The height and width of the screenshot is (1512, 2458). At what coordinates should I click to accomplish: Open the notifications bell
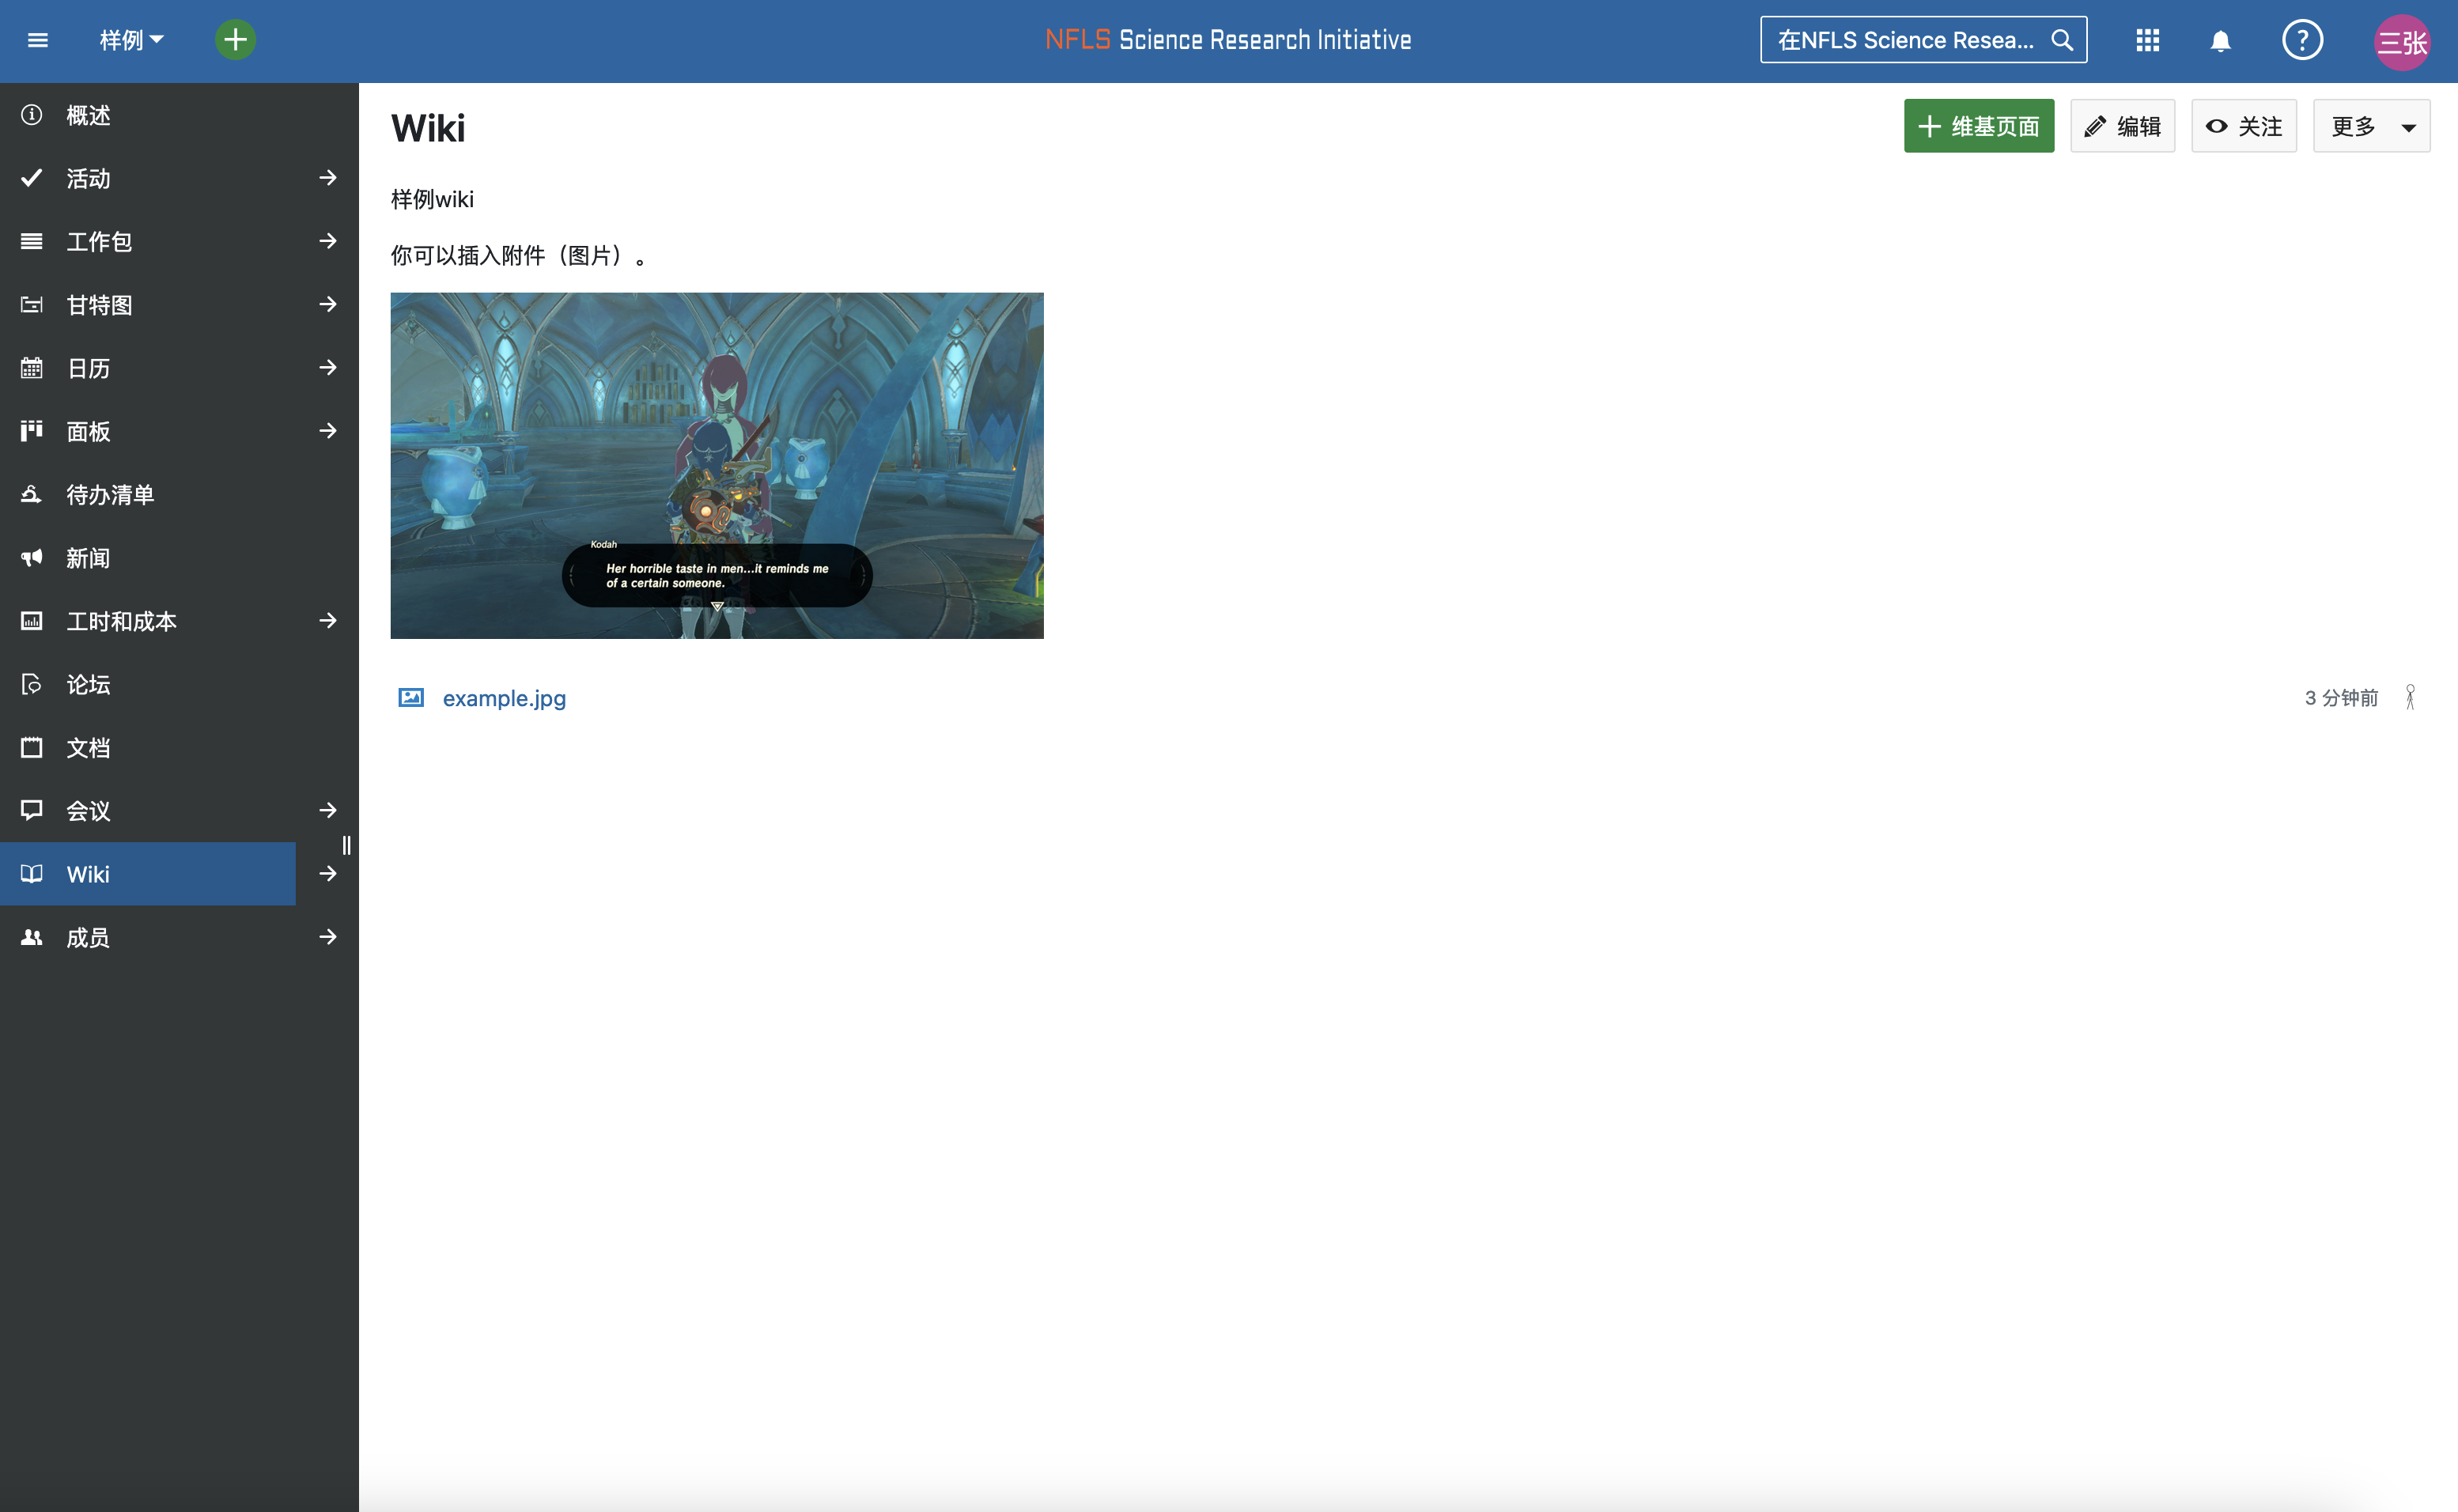point(2220,41)
